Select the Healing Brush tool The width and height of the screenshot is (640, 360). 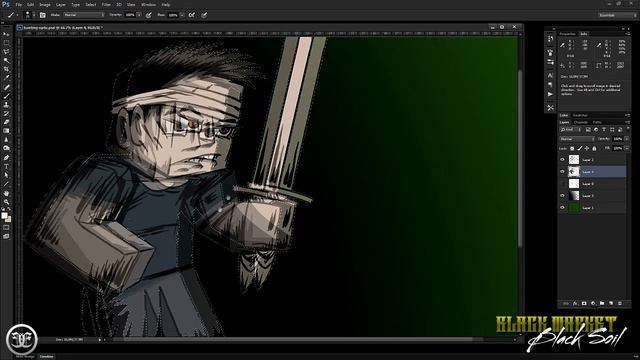(6, 87)
